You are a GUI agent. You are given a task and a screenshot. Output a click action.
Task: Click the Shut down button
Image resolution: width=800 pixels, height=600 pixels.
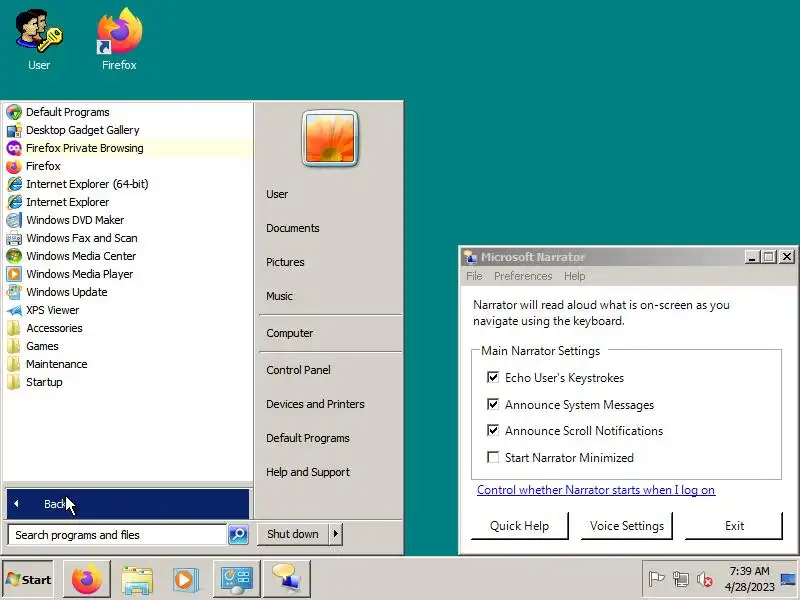pos(293,534)
